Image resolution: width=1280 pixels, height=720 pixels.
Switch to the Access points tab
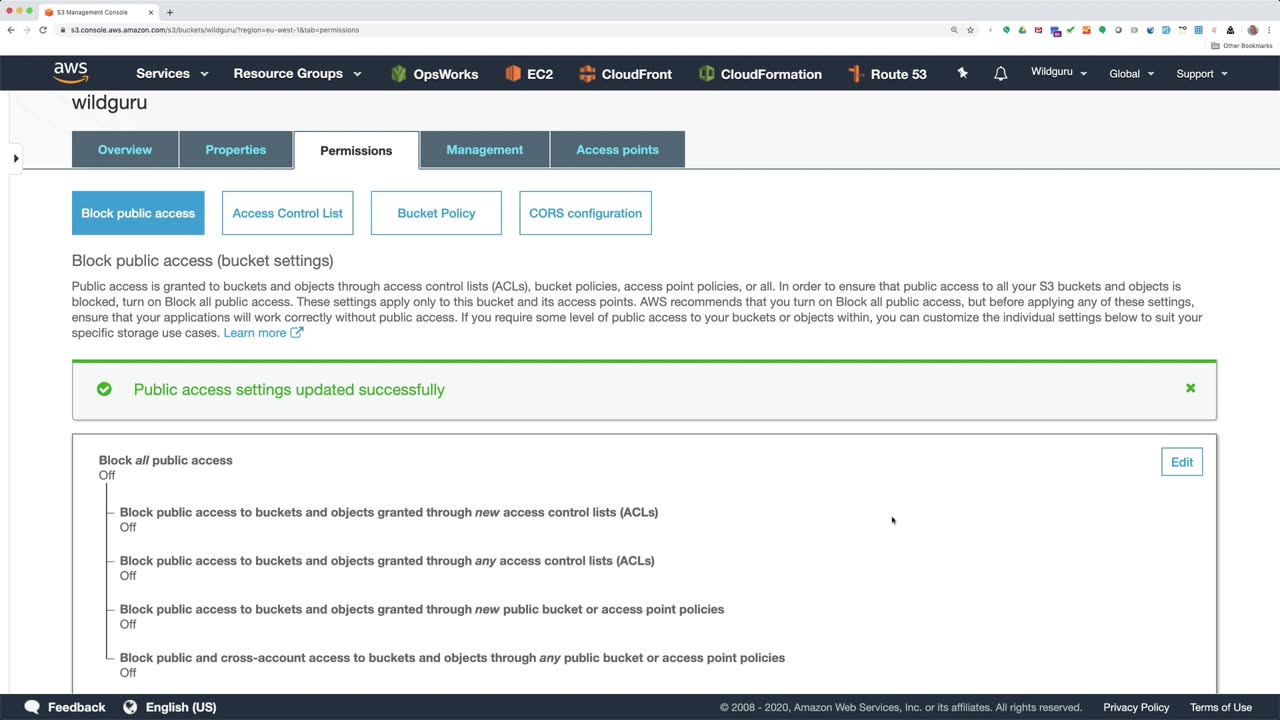click(x=617, y=149)
